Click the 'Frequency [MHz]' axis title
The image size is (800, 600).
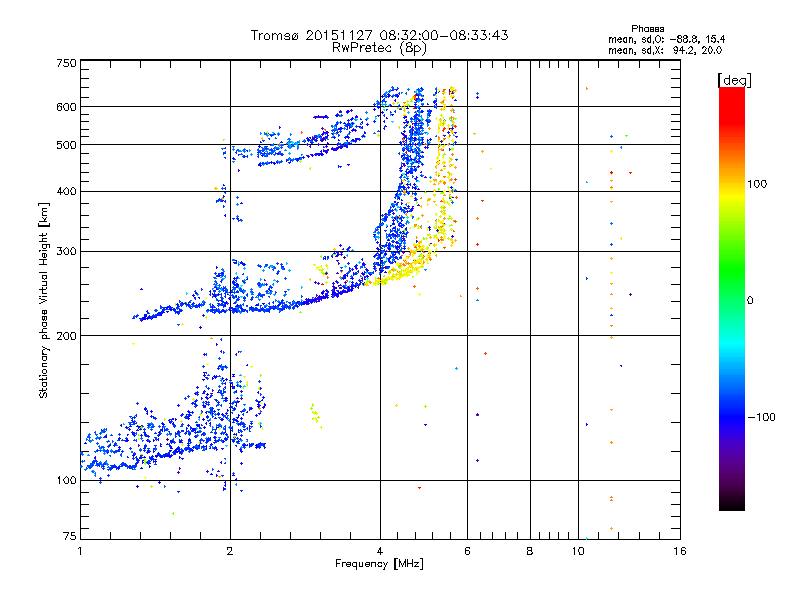click(x=379, y=564)
